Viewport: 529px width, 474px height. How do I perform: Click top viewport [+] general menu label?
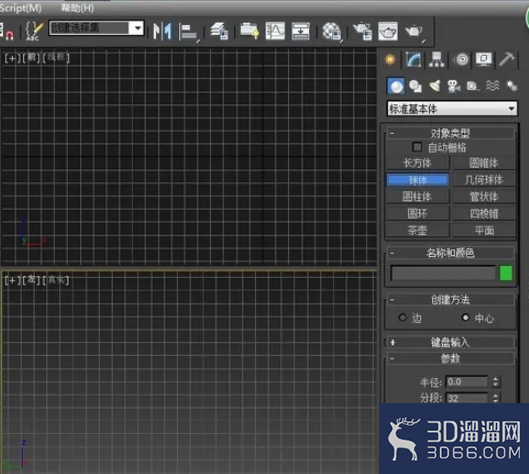tap(12, 58)
